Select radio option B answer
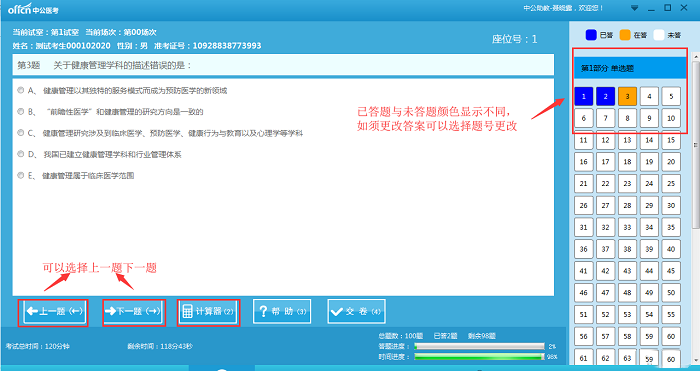Viewport: 700px width, 371px height. [x=21, y=112]
